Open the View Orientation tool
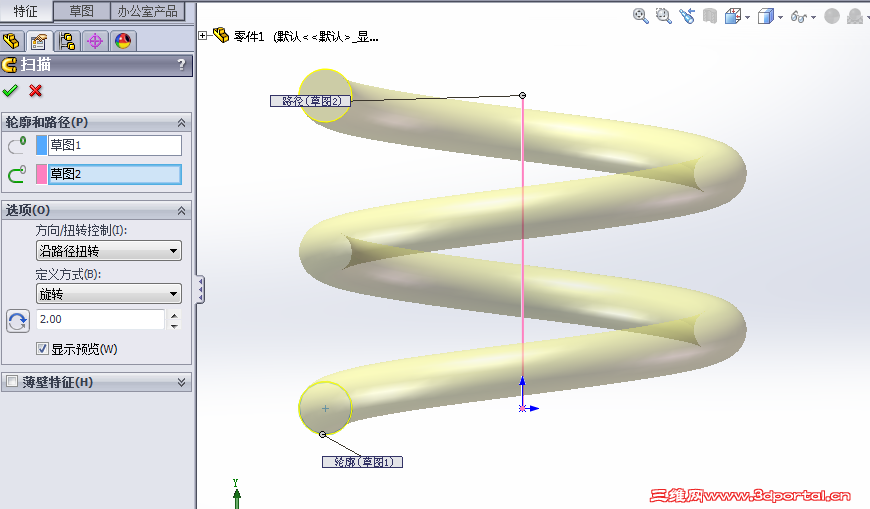This screenshot has height=509, width=870. pos(733,16)
